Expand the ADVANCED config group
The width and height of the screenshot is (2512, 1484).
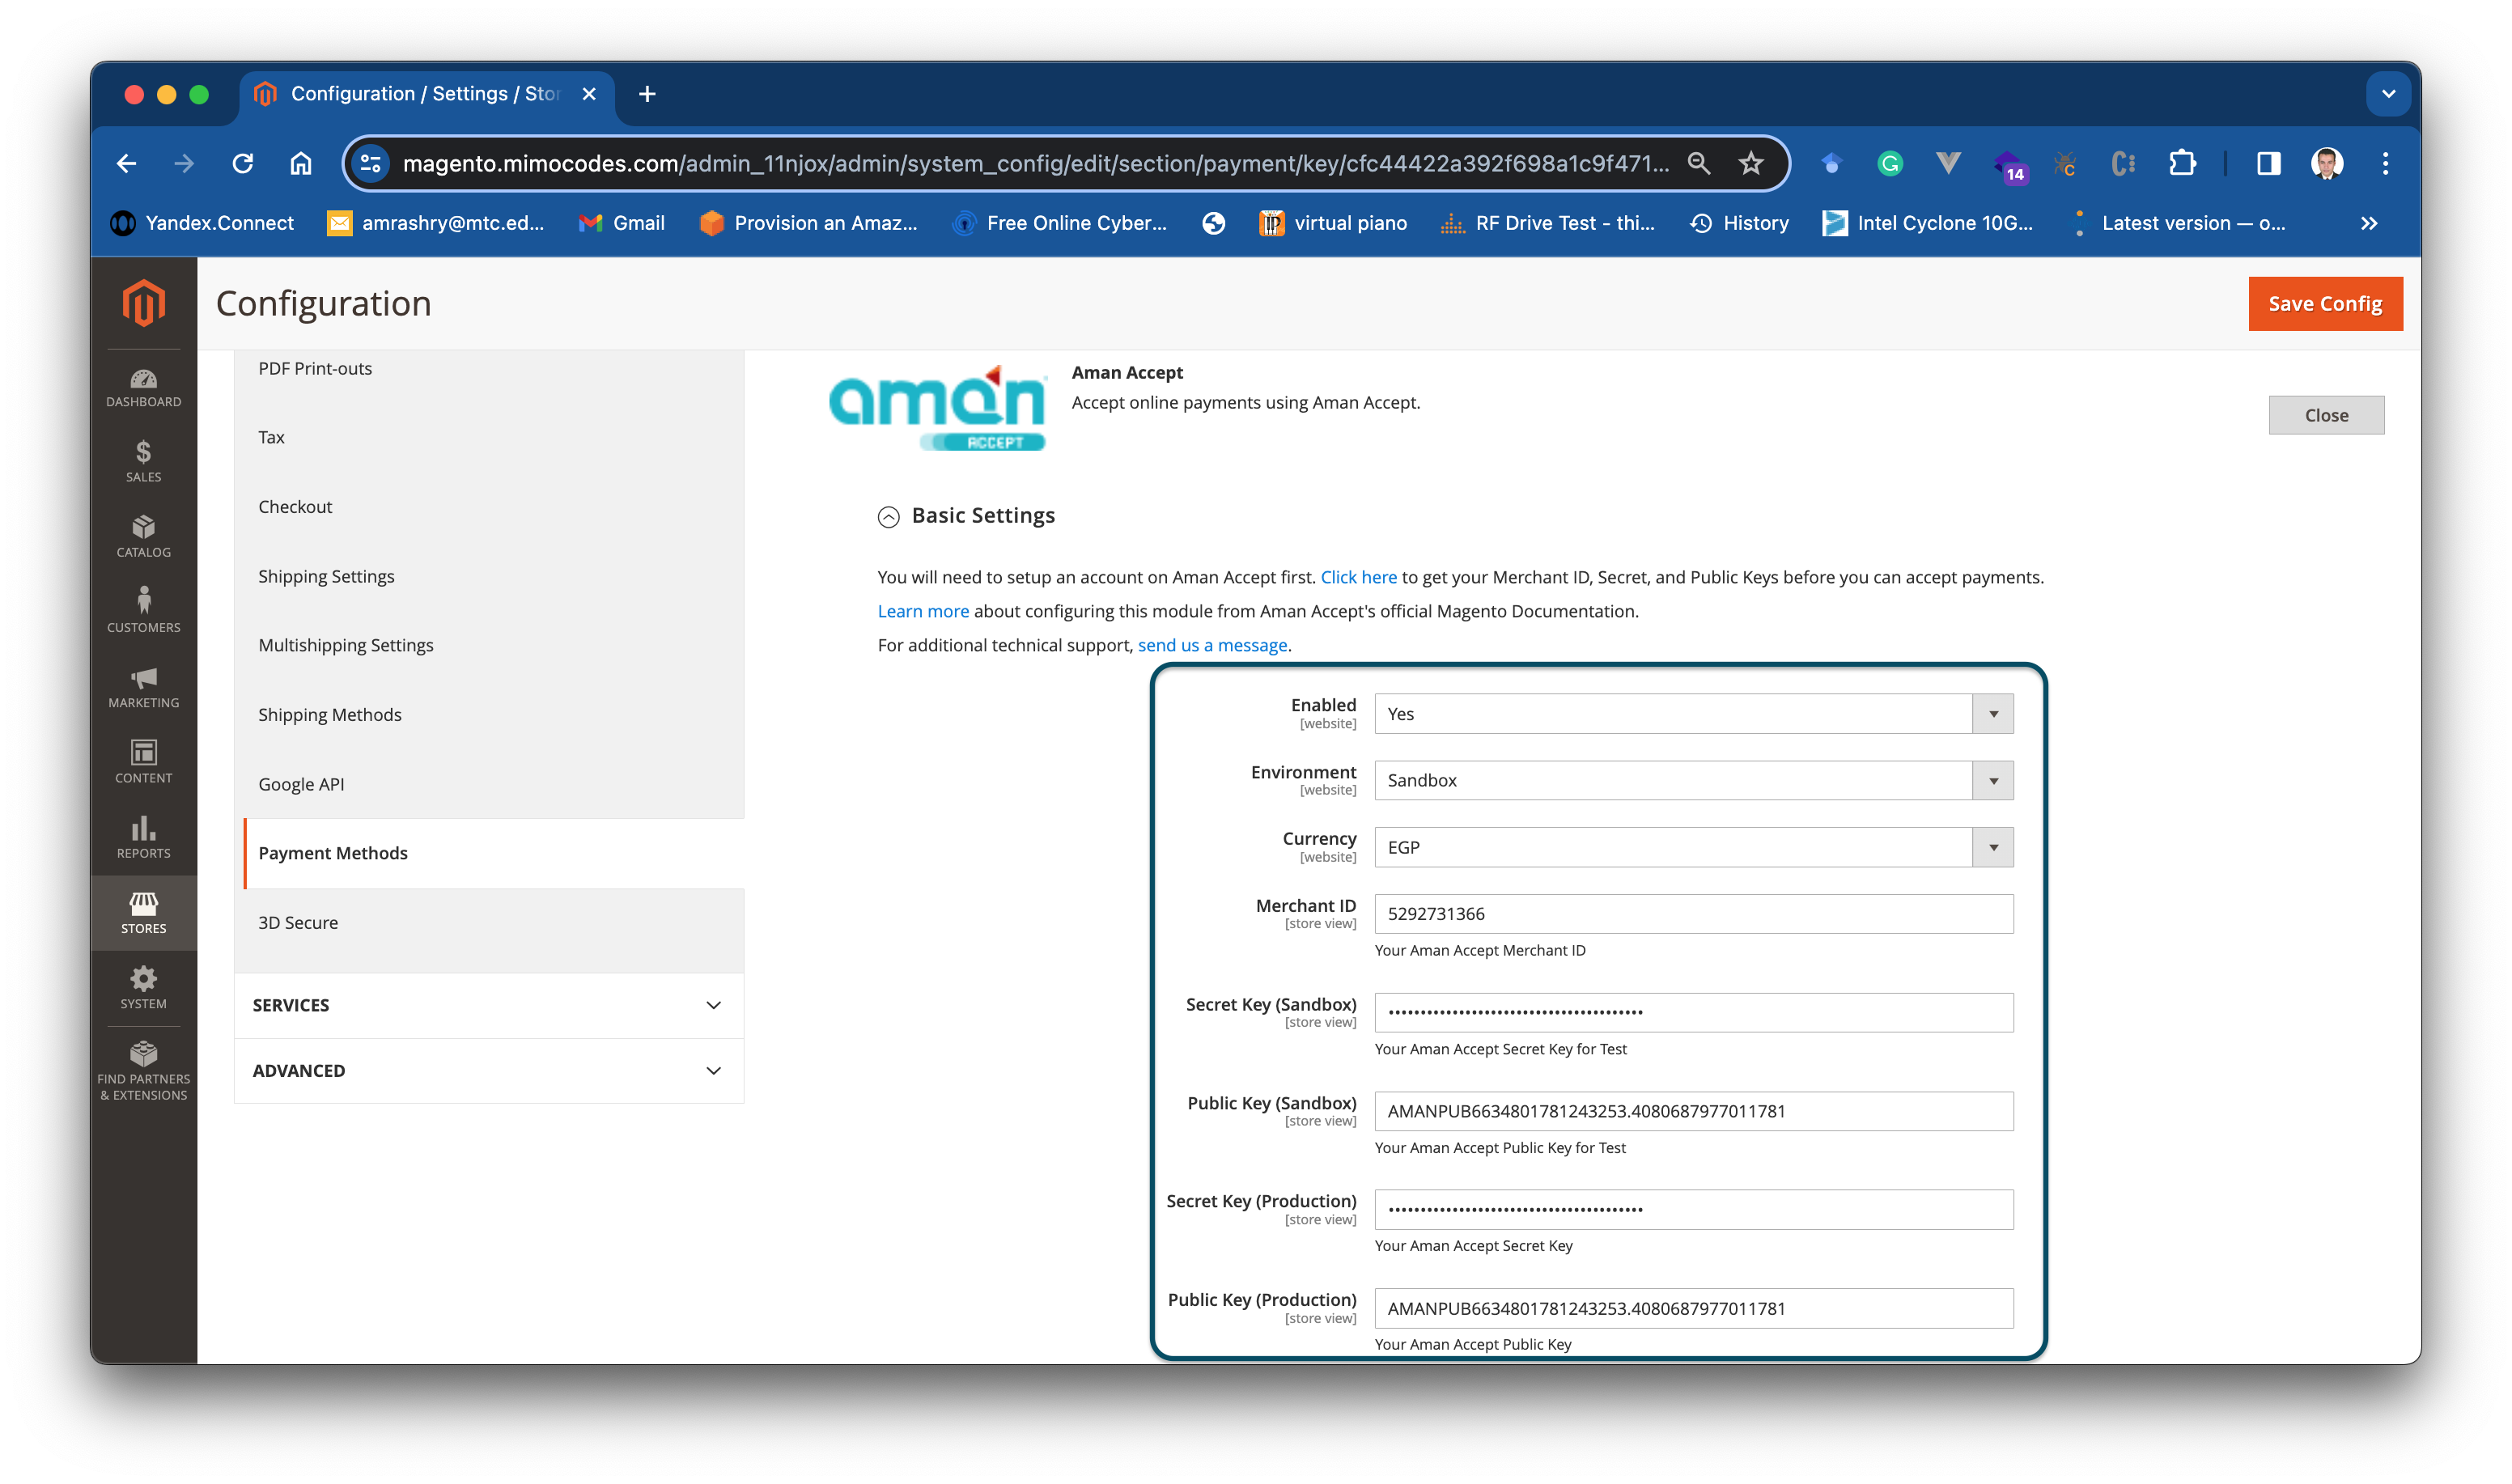pyautogui.click(x=488, y=1070)
